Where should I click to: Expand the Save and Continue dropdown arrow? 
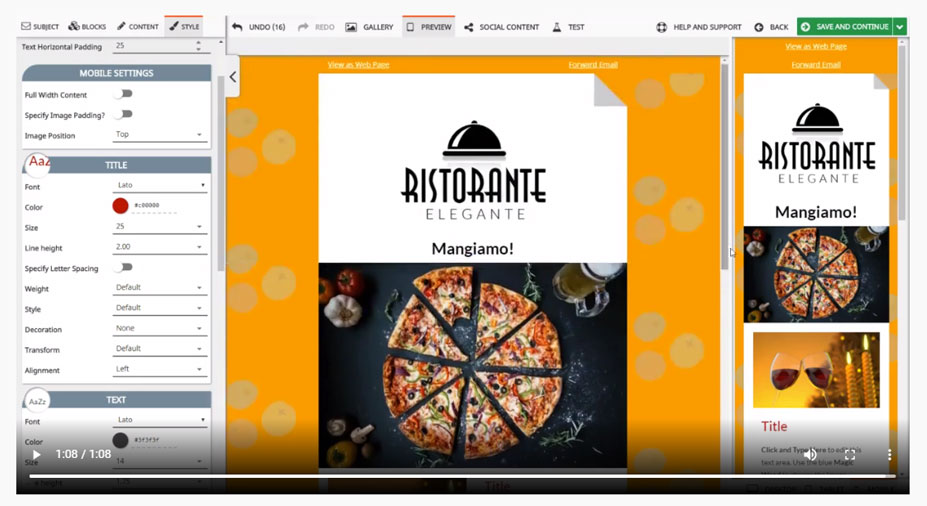(x=899, y=27)
